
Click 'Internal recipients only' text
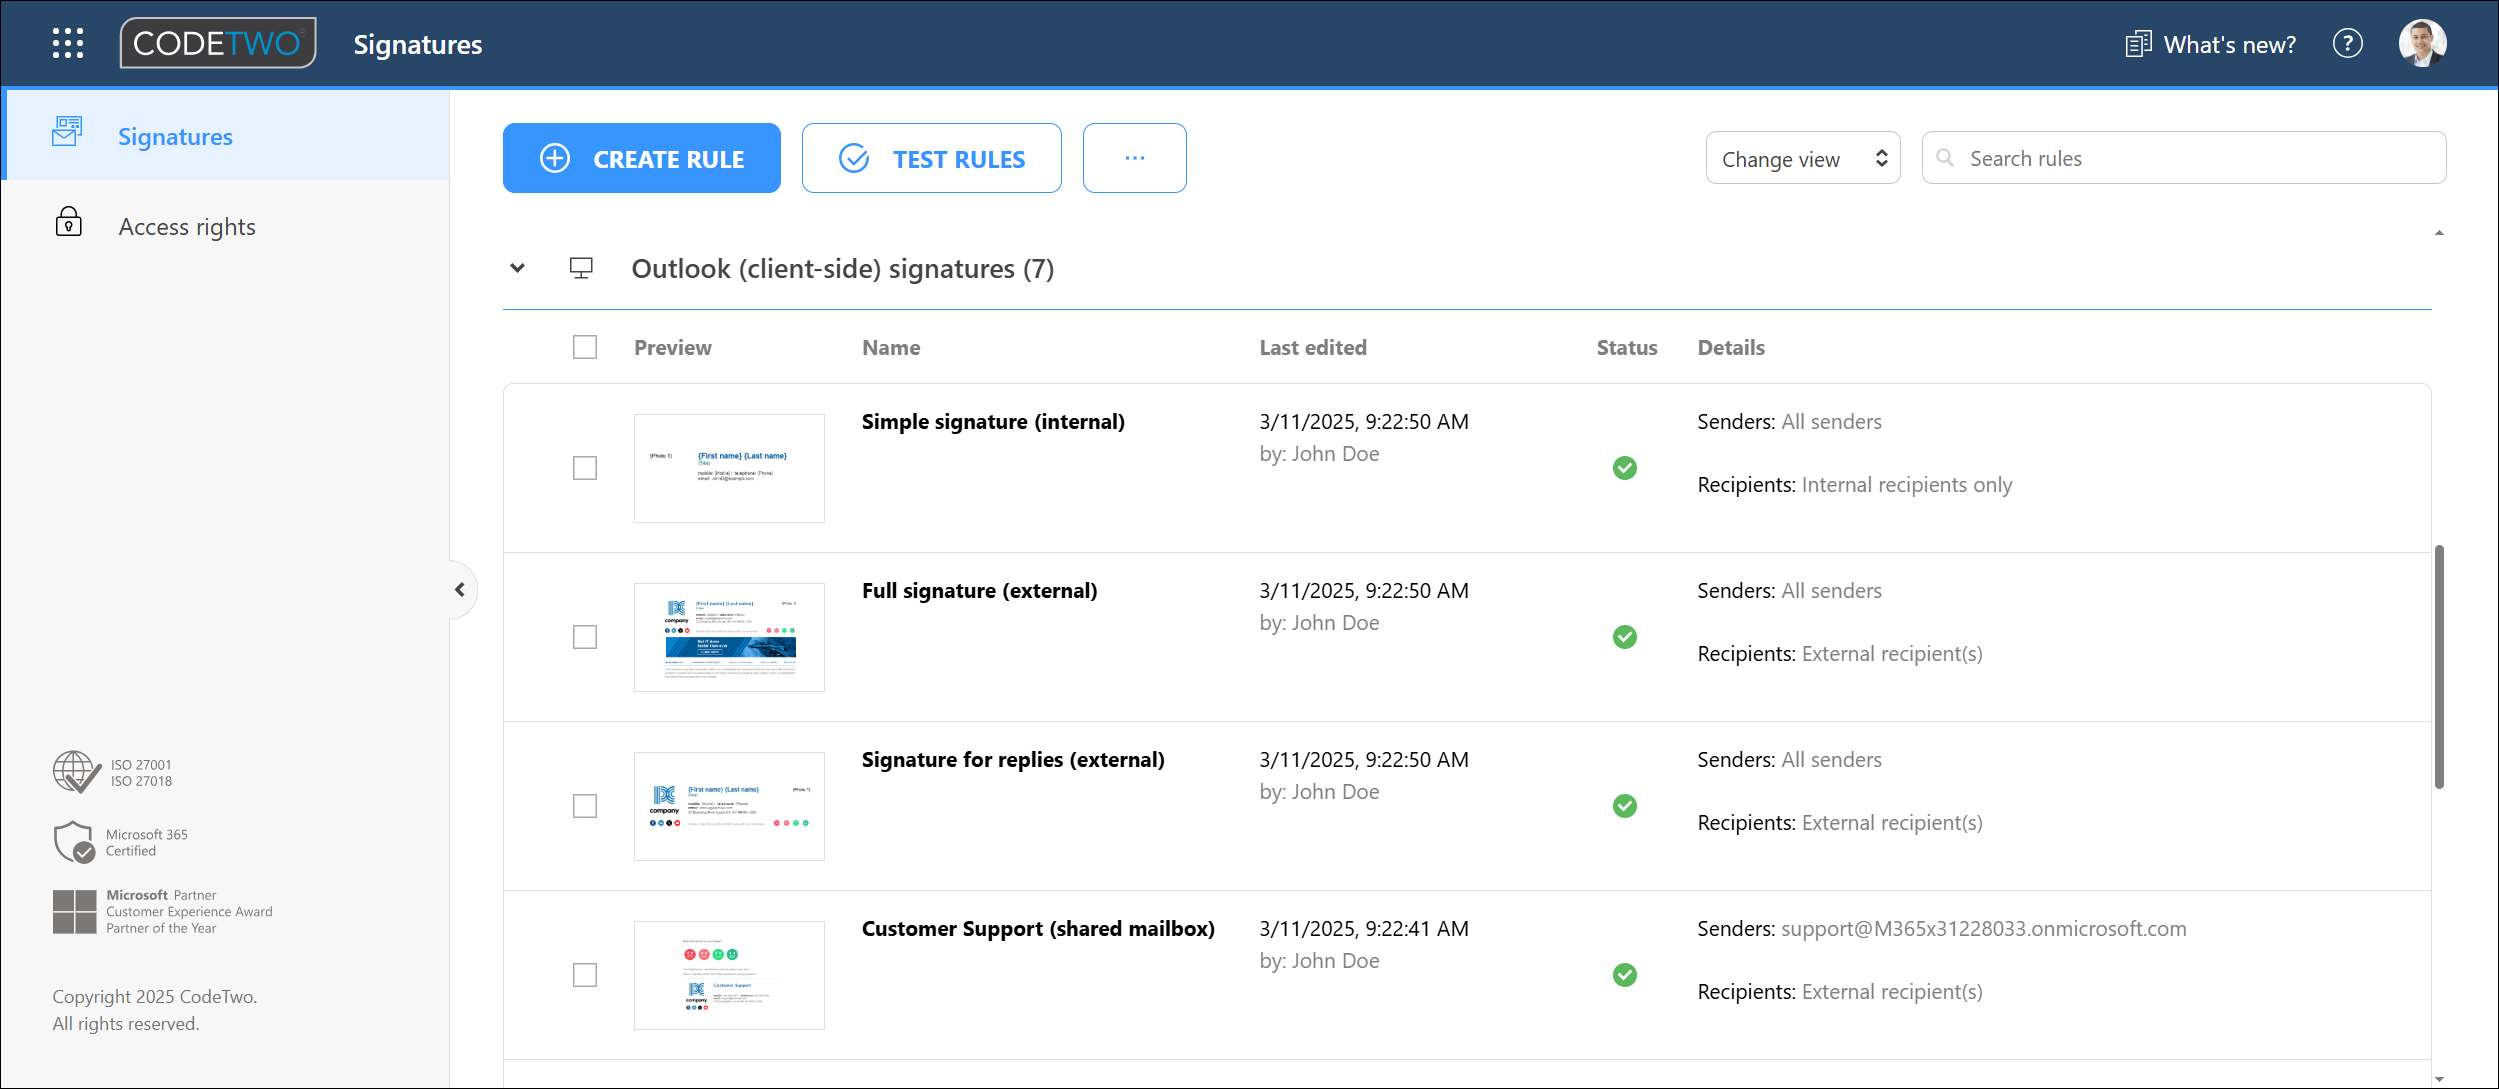pos(1907,485)
